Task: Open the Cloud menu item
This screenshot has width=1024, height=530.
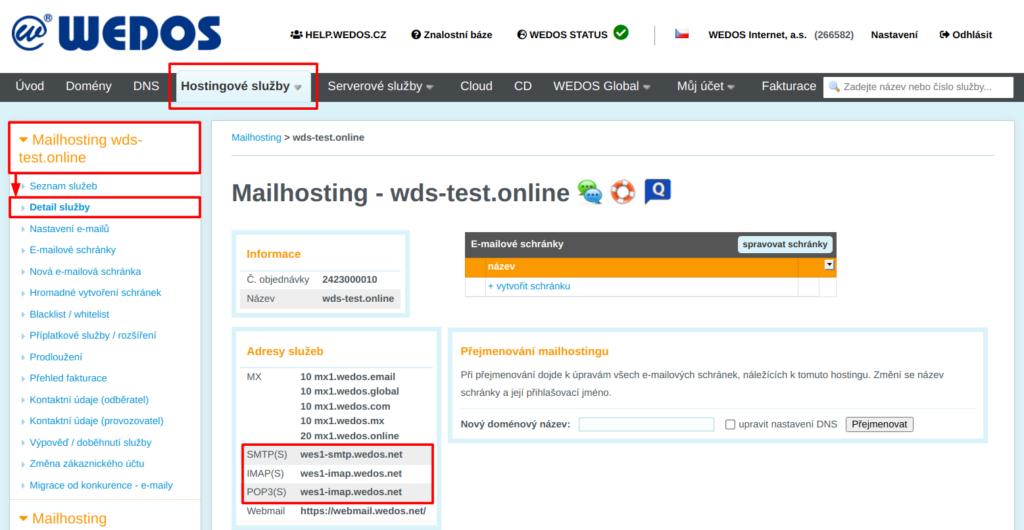Action: click(476, 86)
